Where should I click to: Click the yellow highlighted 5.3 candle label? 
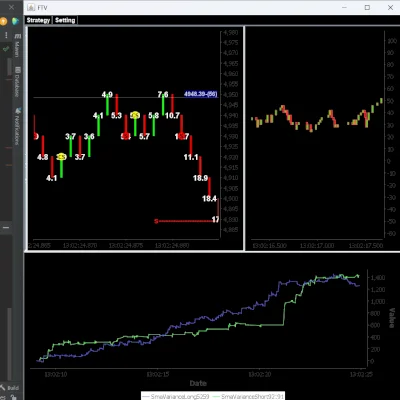point(135,115)
